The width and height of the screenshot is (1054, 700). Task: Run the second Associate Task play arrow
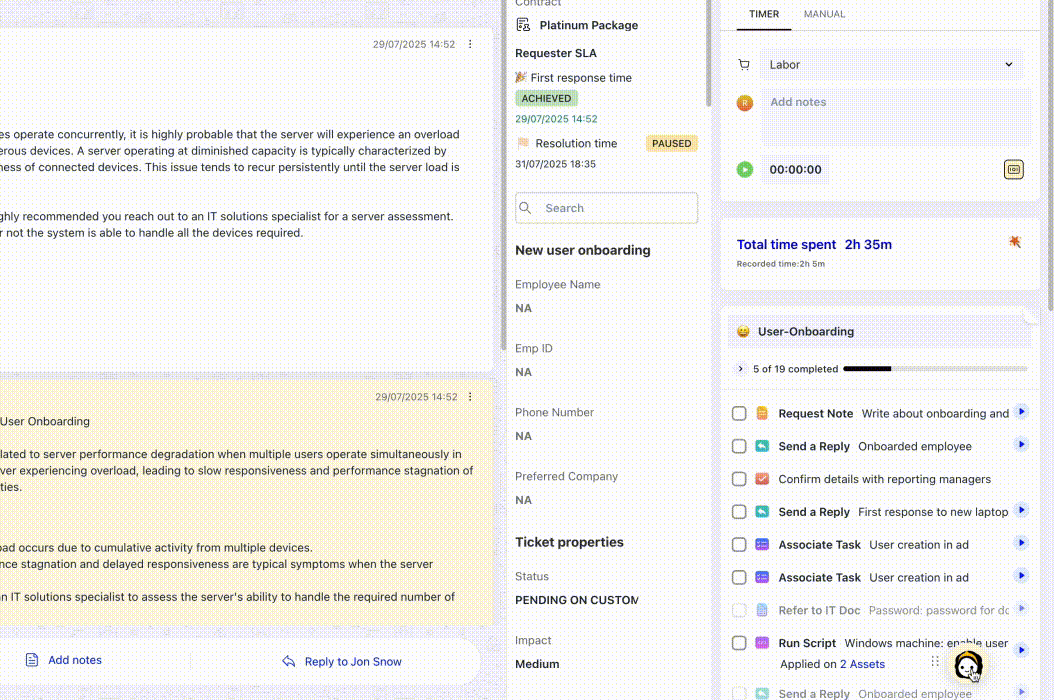pyautogui.click(x=1021, y=576)
